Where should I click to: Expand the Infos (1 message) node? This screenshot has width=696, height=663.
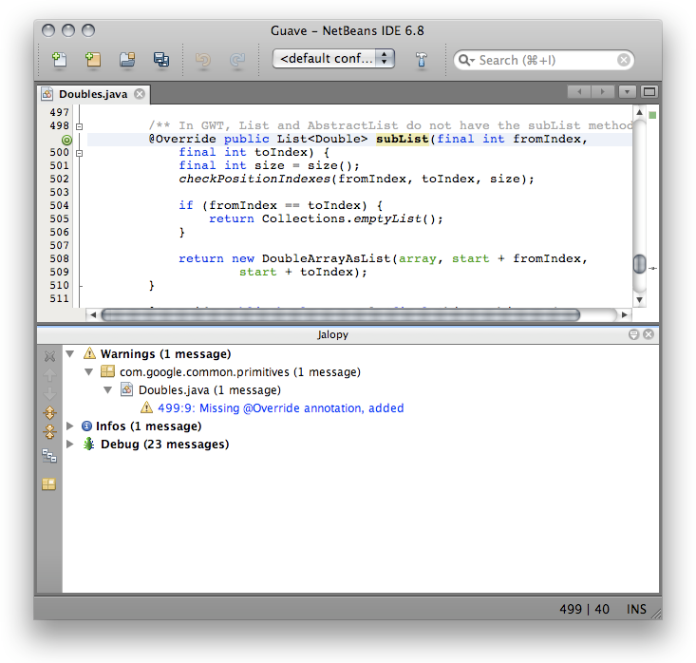[x=70, y=426]
